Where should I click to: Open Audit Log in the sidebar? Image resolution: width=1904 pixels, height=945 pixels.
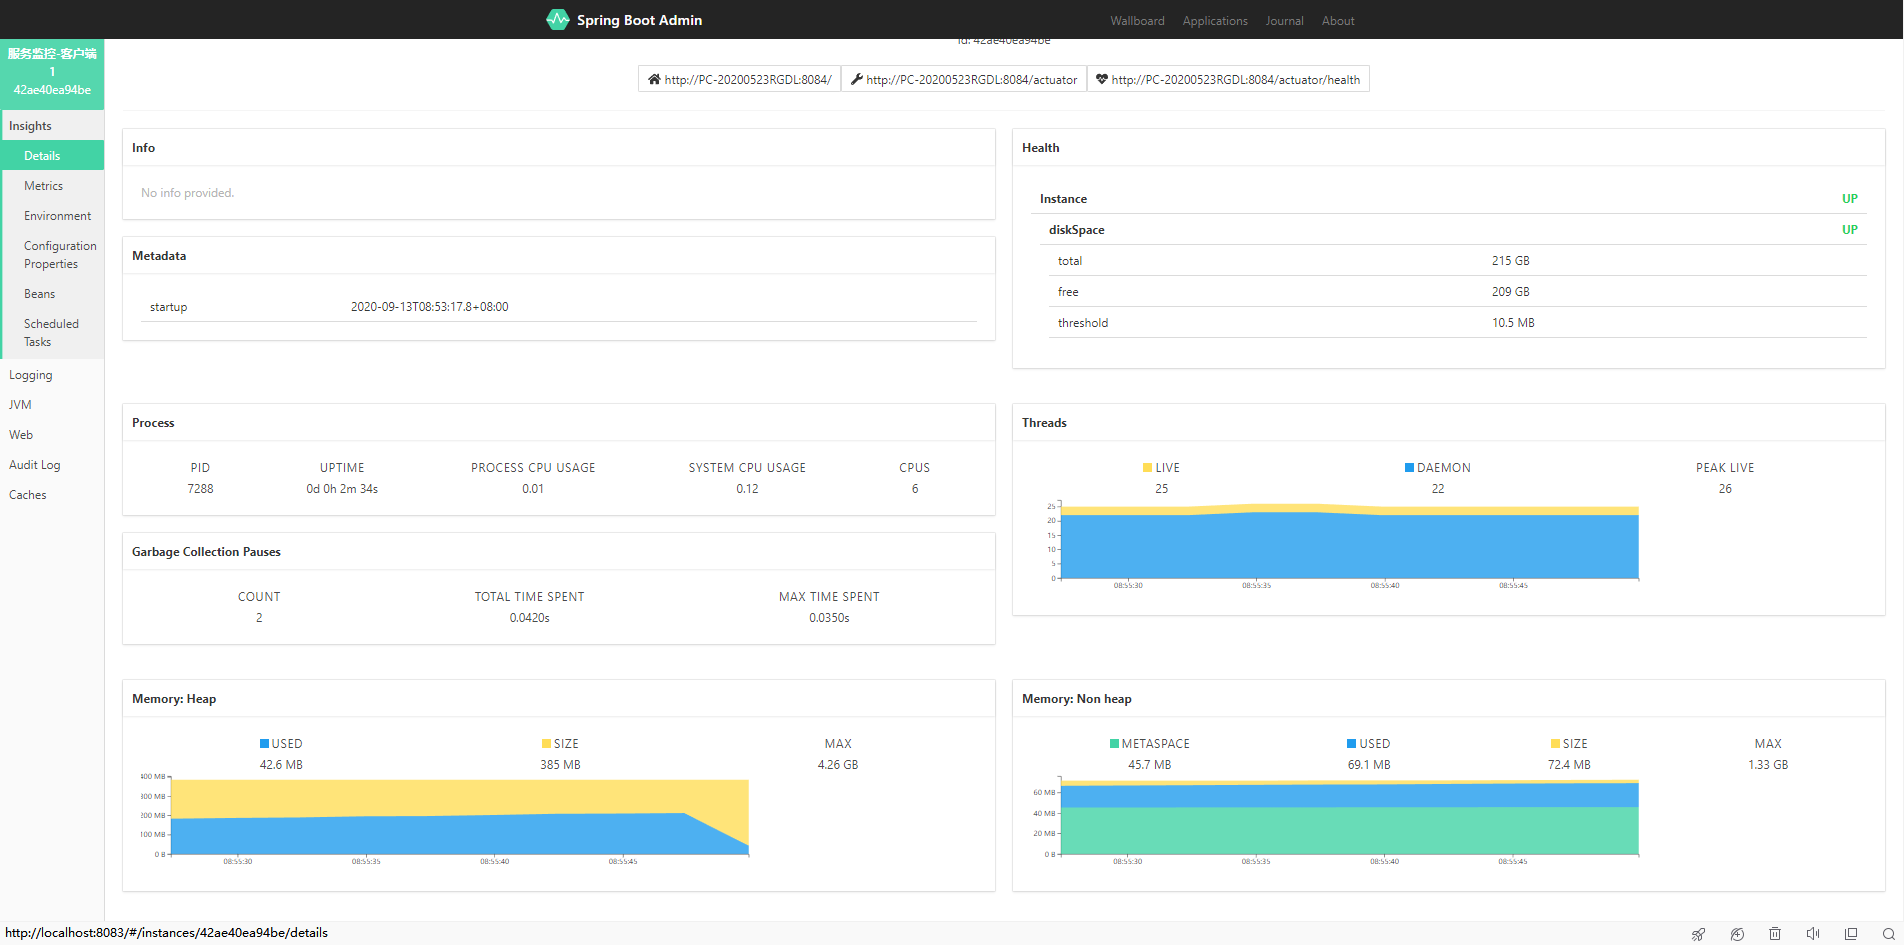tap(52, 465)
